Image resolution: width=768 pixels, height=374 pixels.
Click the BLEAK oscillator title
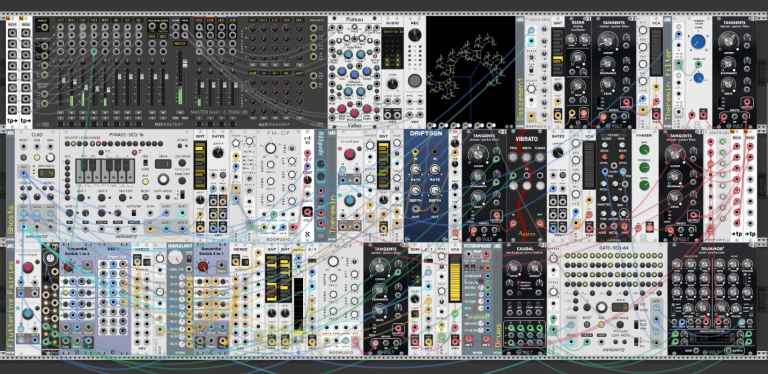[577, 22]
